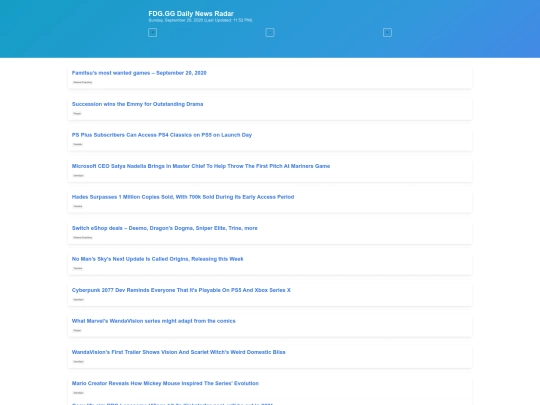Click source tag under Cyberpunk 2077 story
The image size is (540, 405).
(79, 299)
